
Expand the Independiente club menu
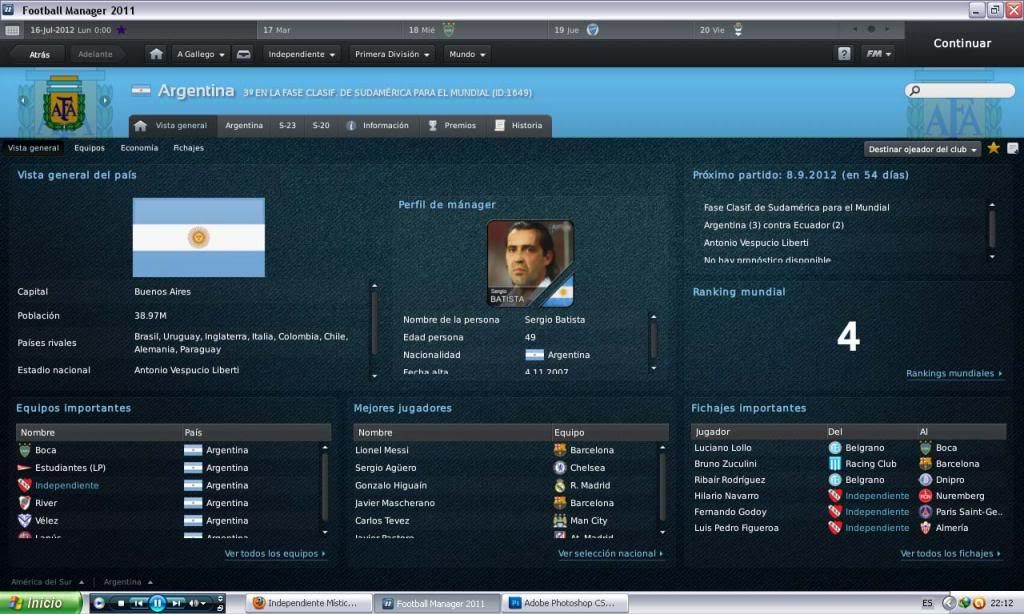[x=301, y=54]
